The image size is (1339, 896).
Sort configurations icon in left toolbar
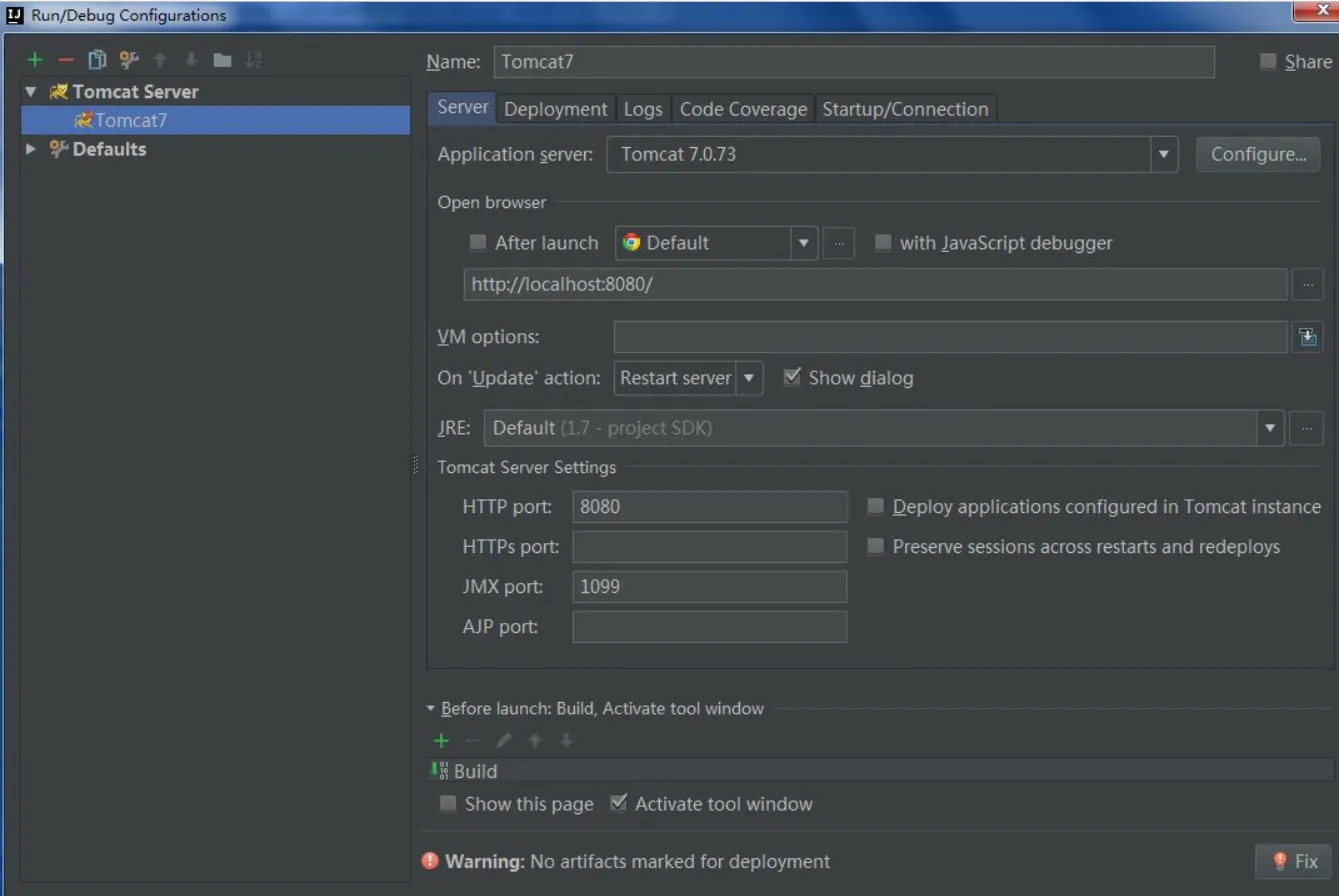click(x=253, y=61)
